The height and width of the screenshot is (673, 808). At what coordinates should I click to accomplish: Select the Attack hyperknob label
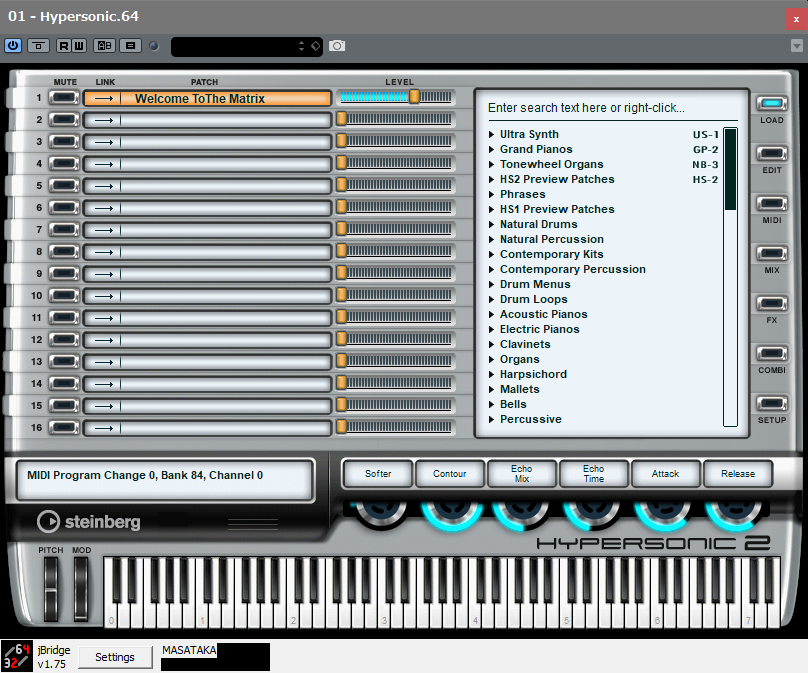(x=665, y=474)
